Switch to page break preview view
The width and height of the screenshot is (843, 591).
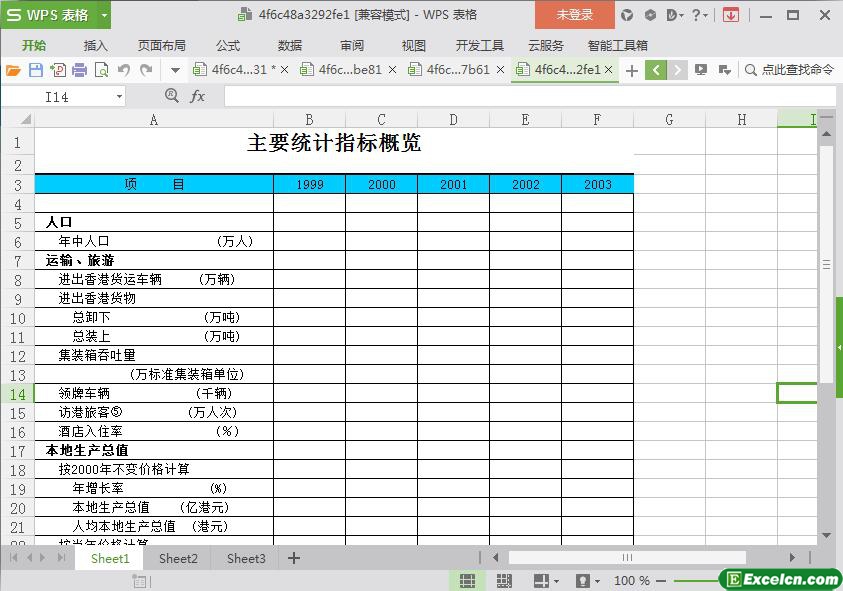[504, 581]
